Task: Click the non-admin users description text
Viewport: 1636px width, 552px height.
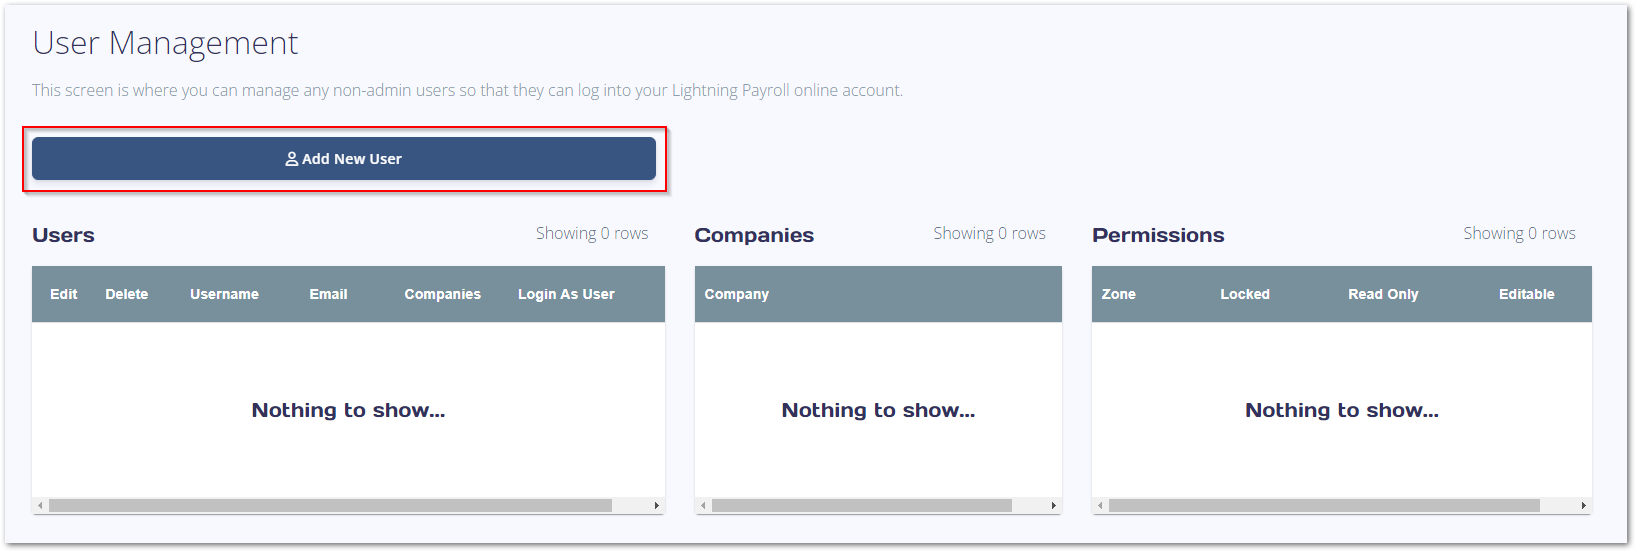Action: 467,90
